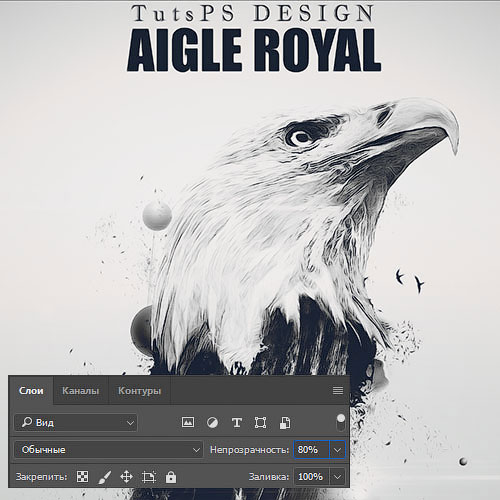The width and height of the screenshot is (500, 500).
Task: Filter for shape layers icon
Action: (x=260, y=423)
